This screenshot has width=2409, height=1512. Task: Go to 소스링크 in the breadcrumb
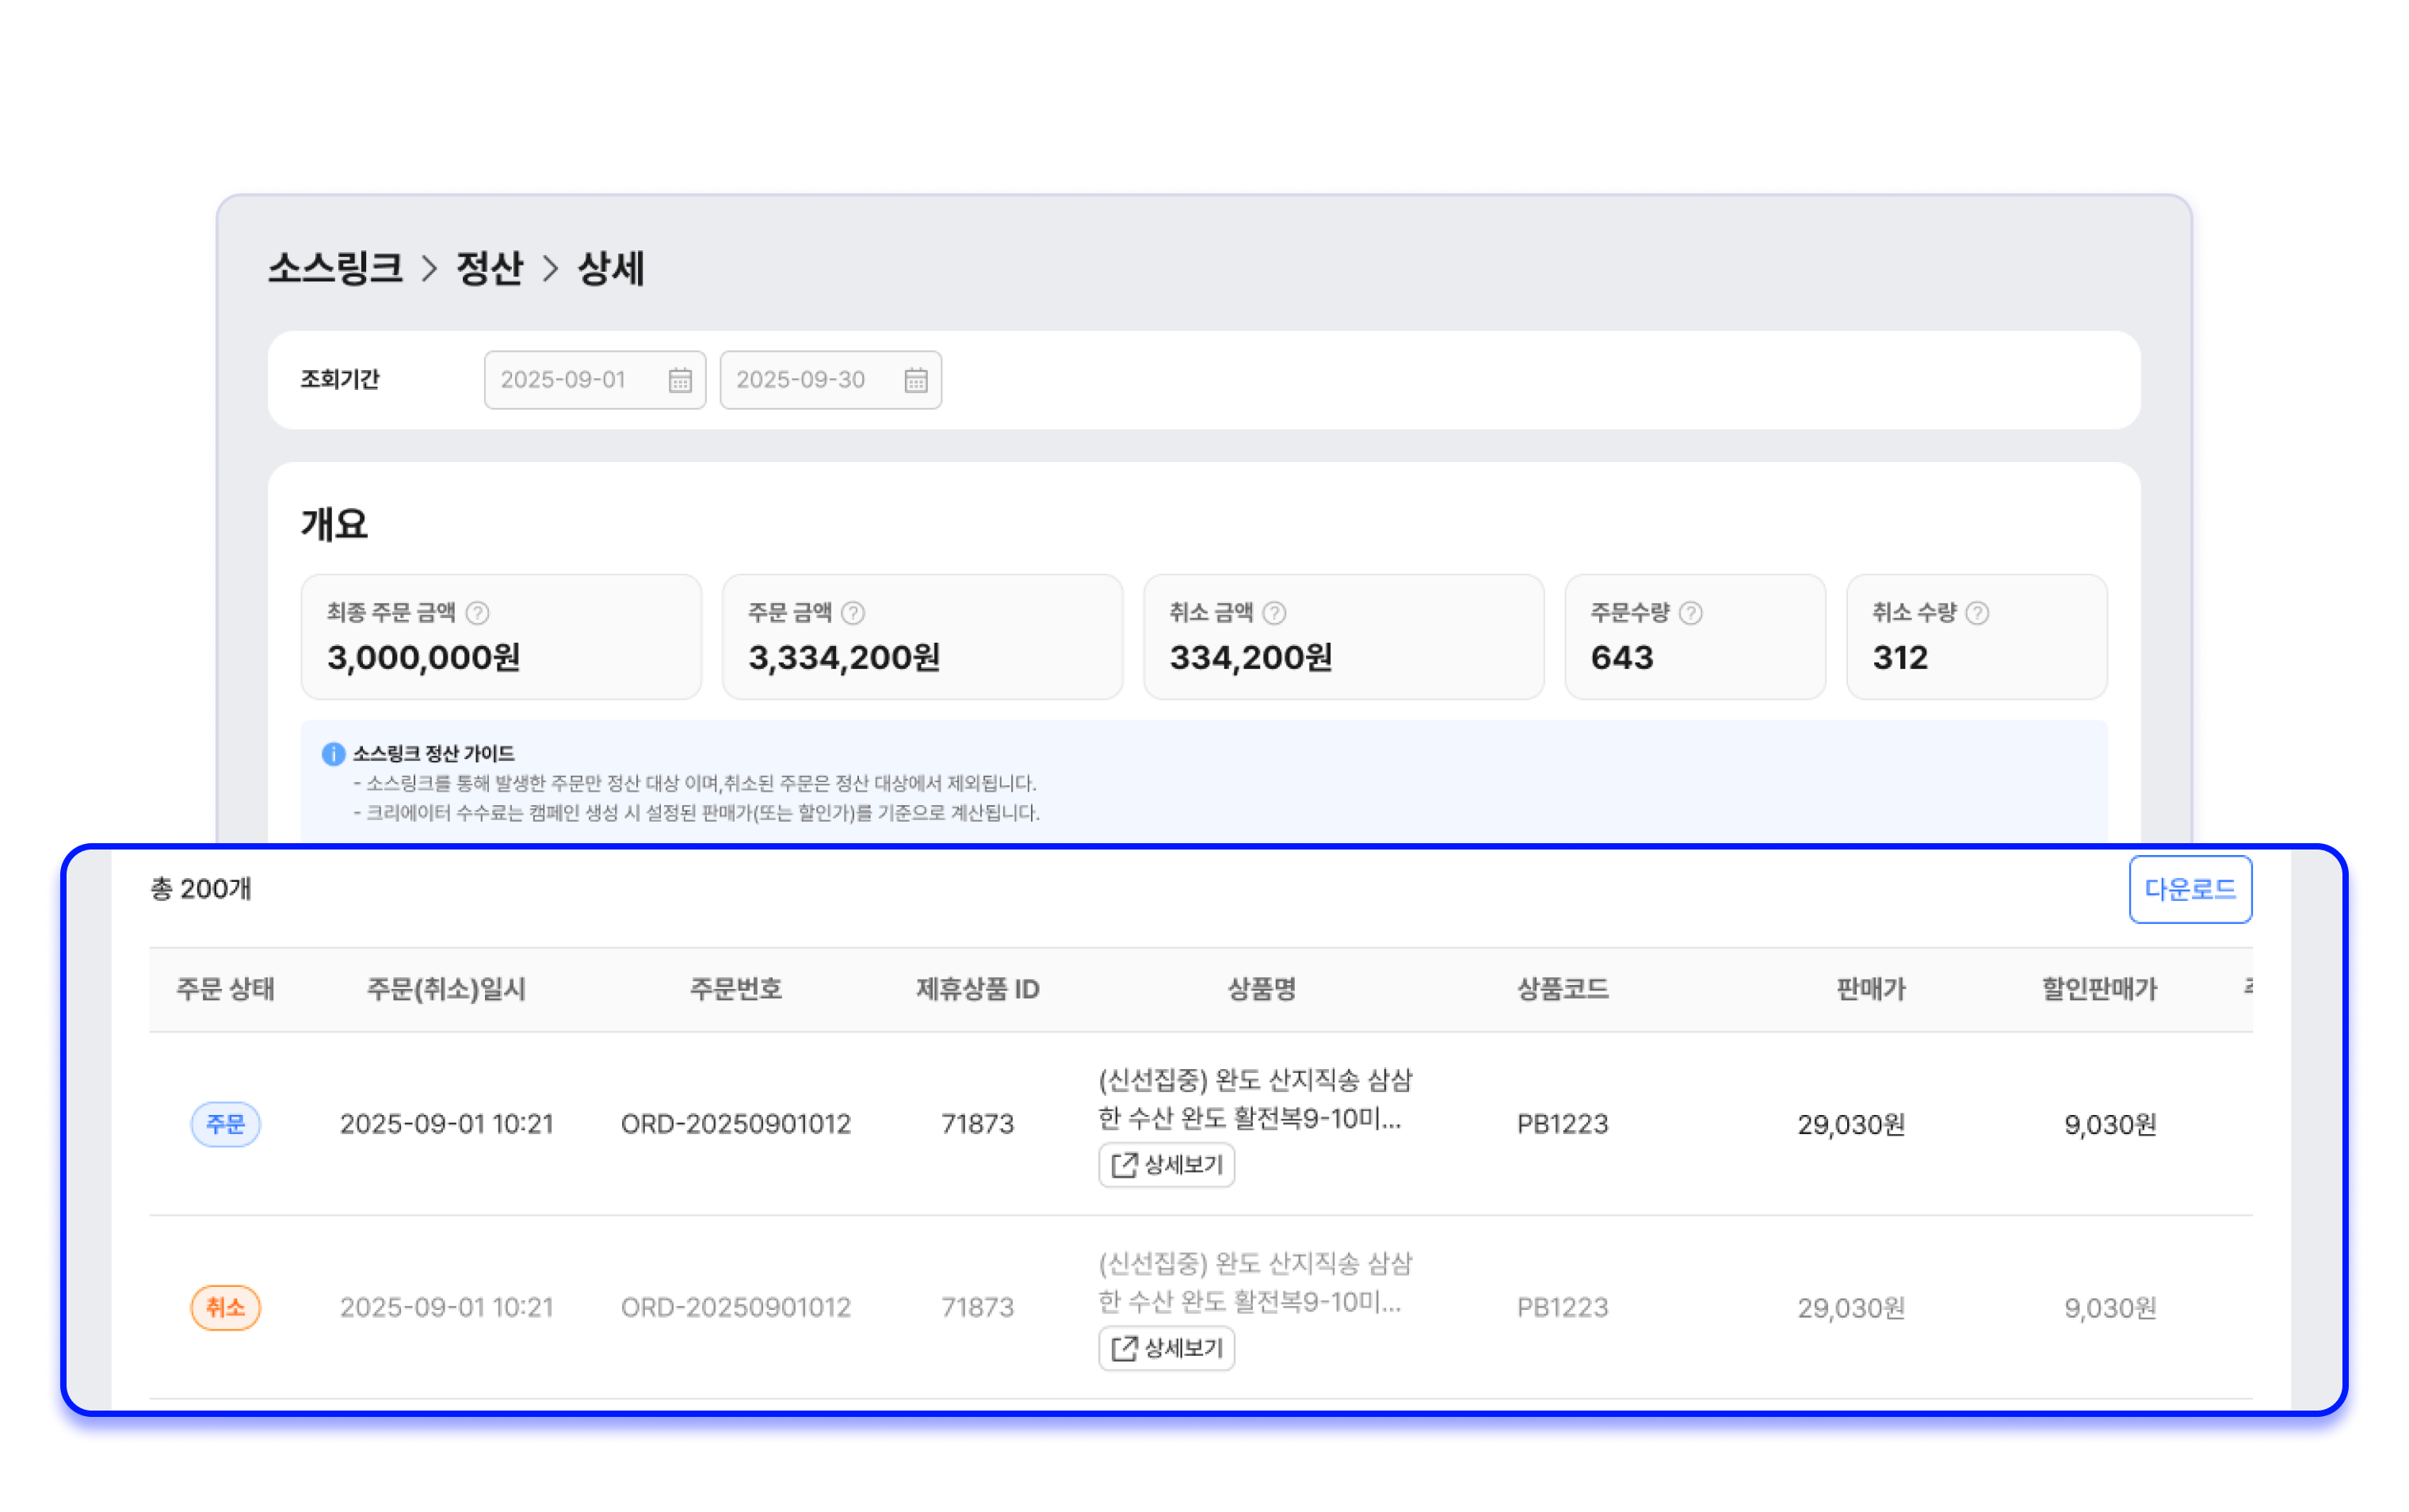point(335,268)
